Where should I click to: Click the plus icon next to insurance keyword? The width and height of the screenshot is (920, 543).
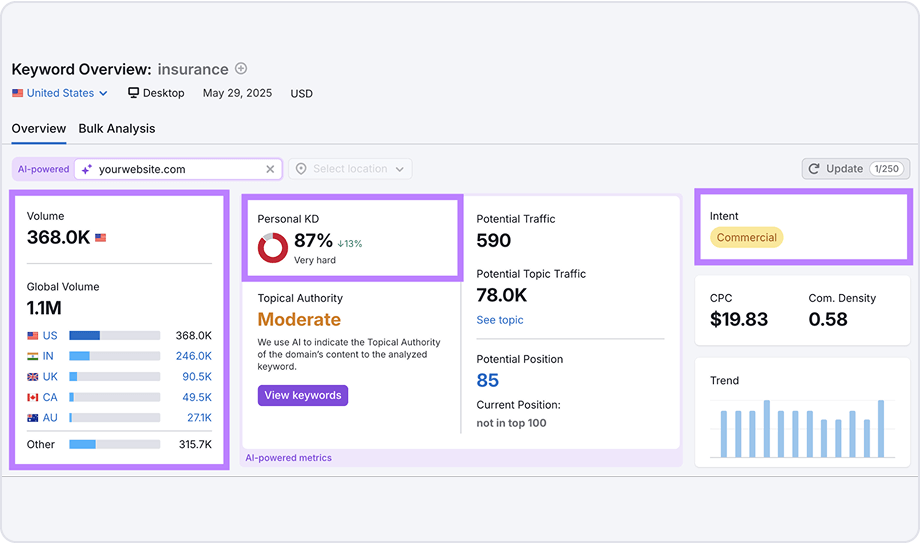(241, 69)
